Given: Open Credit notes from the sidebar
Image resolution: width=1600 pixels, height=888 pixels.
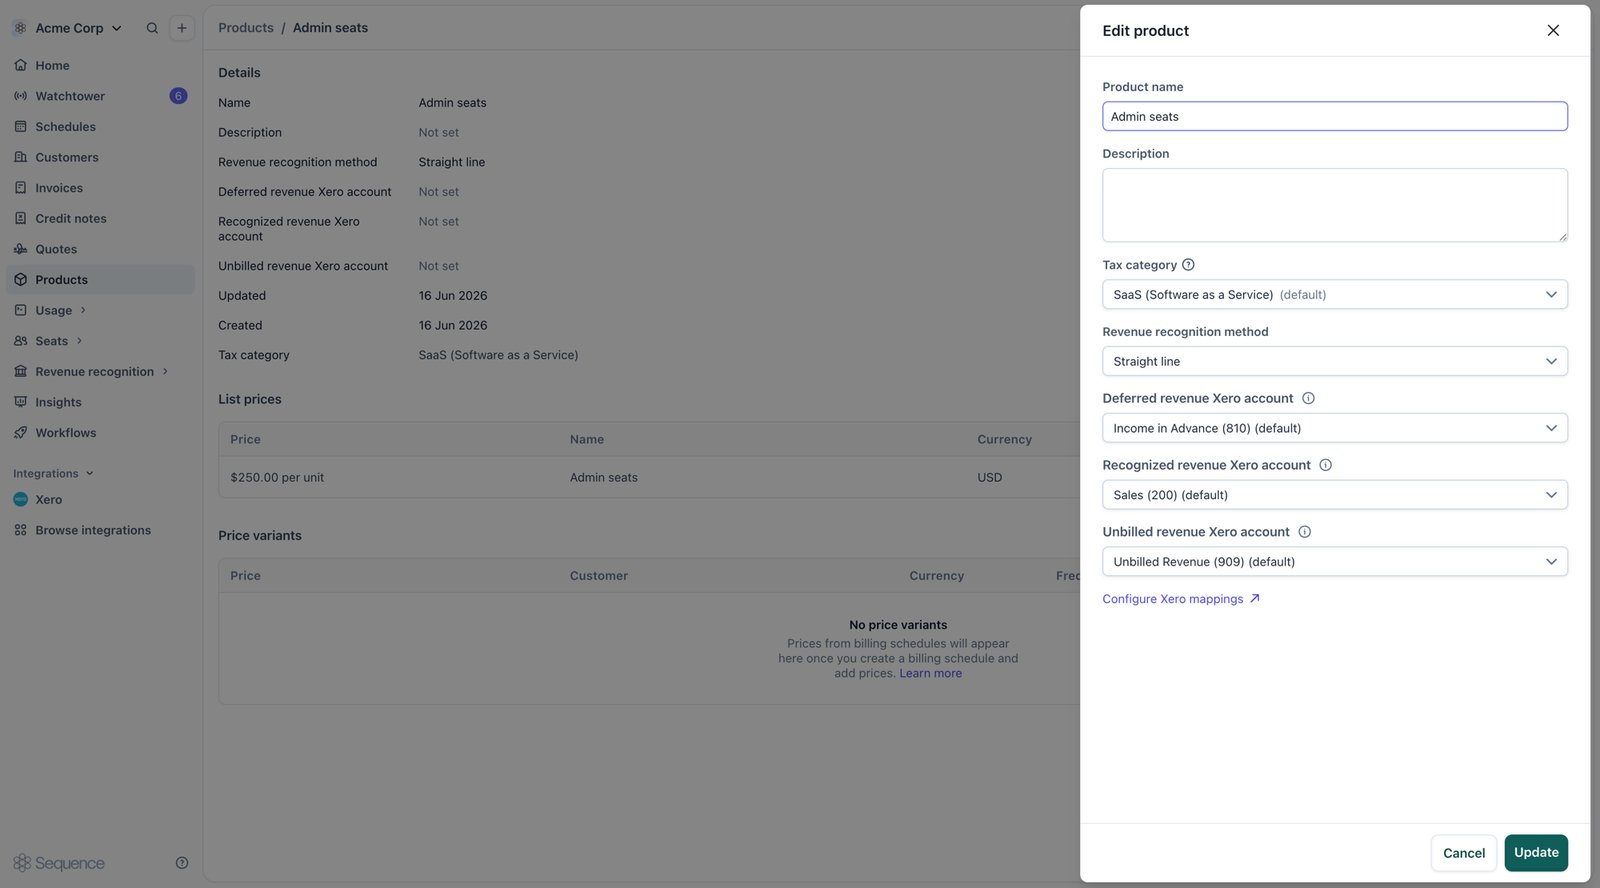Looking at the screenshot, I should coord(100,218).
